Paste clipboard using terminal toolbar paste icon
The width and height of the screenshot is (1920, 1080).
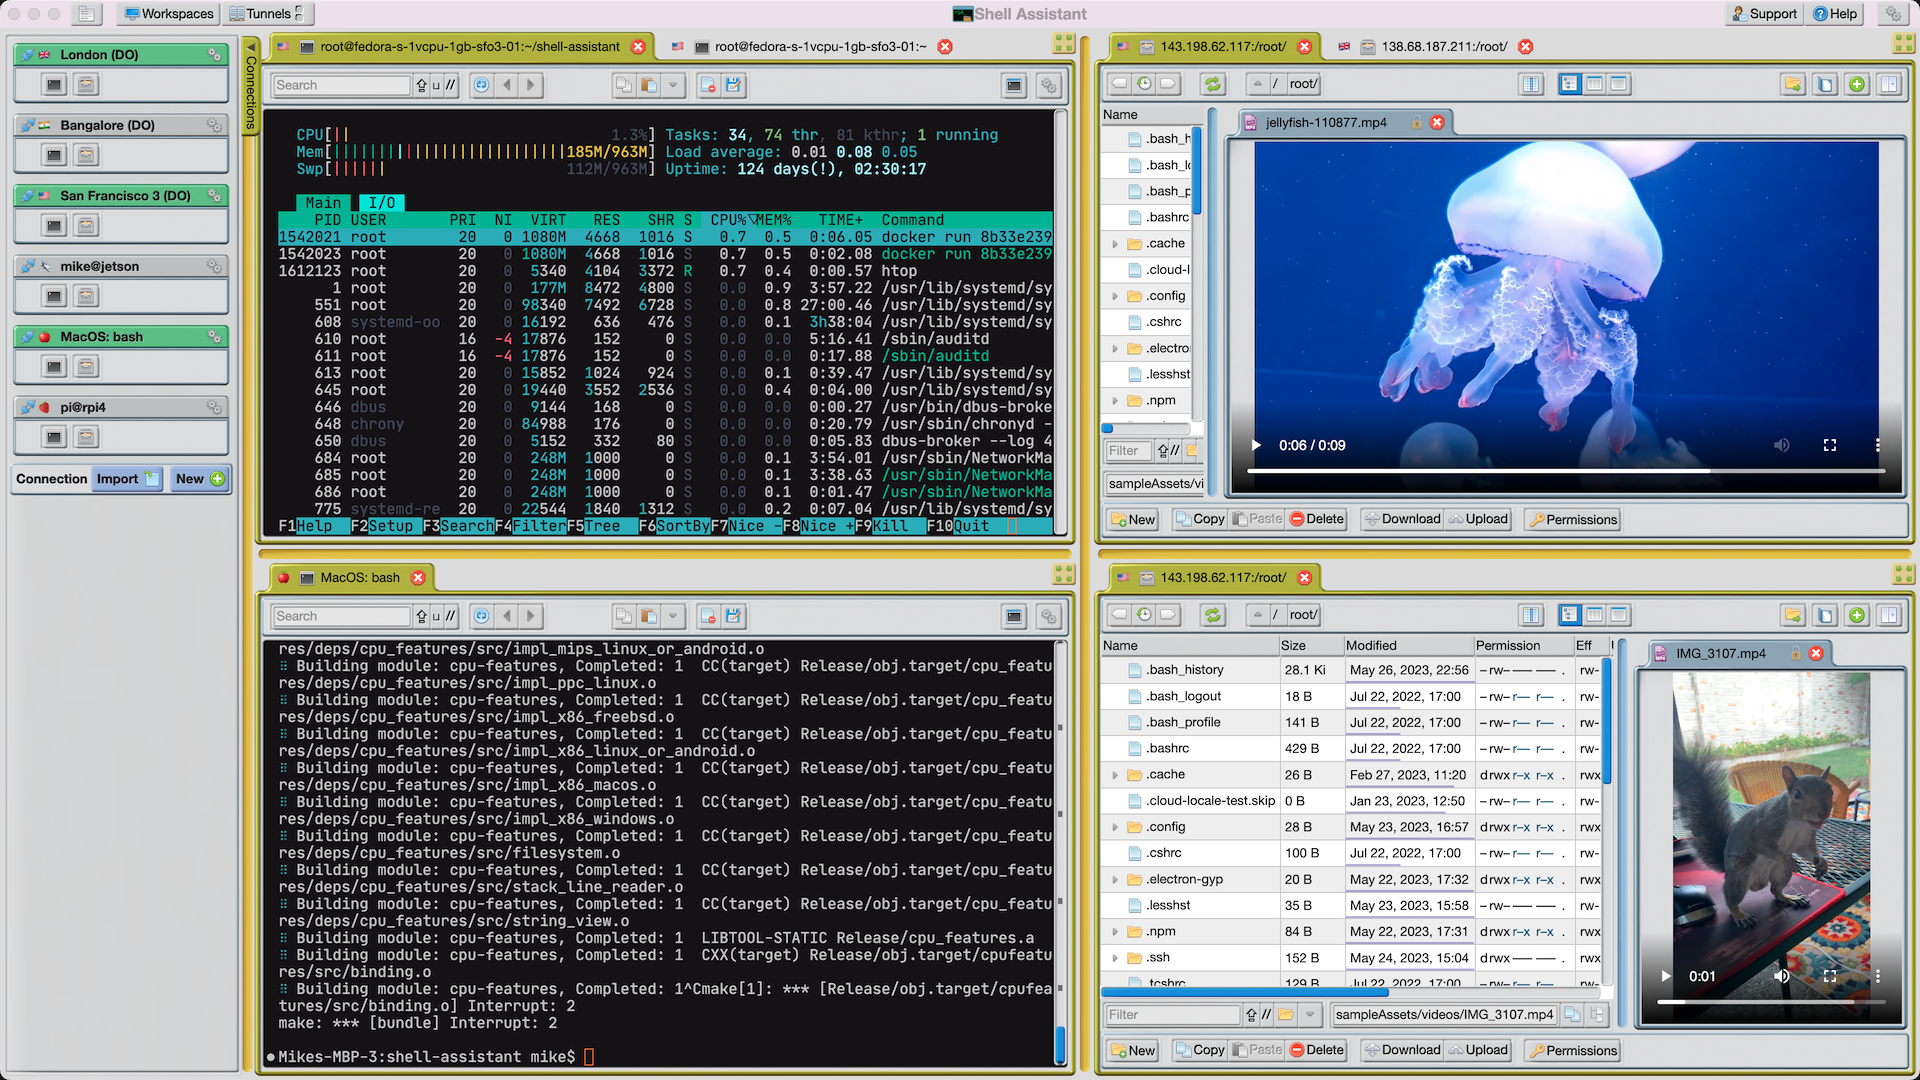click(x=650, y=85)
